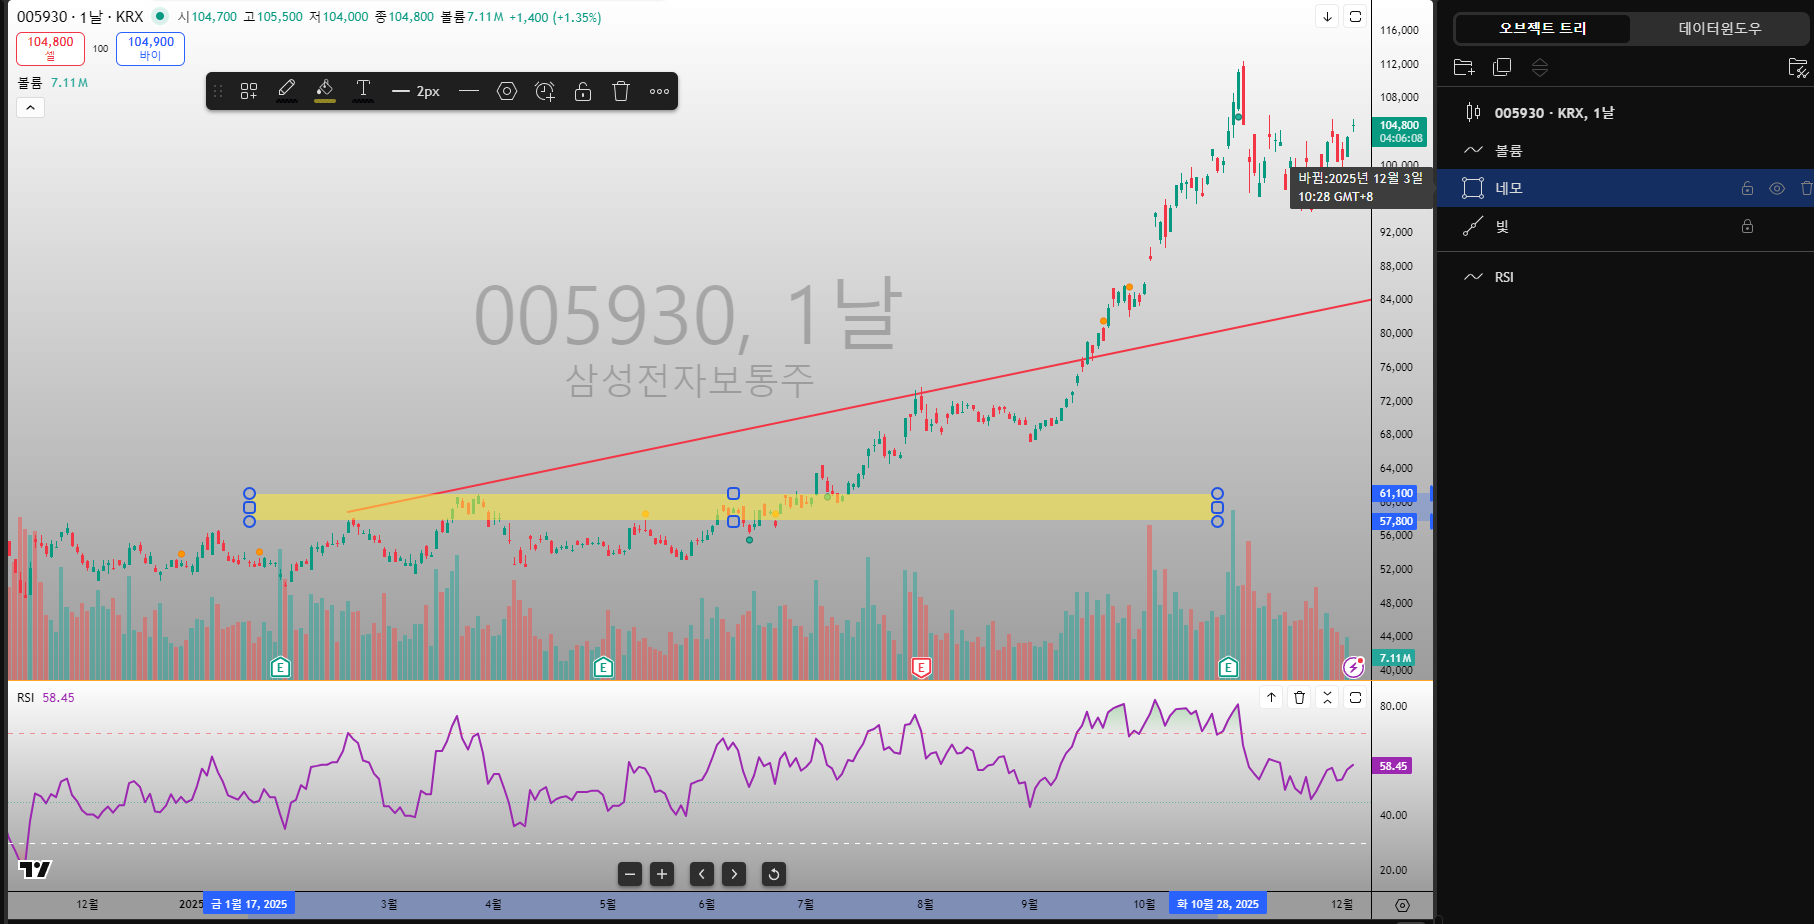The image size is (1814, 924).
Task: Select 005930 · KRX, 1날 tree row
Action: pyautogui.click(x=1625, y=112)
